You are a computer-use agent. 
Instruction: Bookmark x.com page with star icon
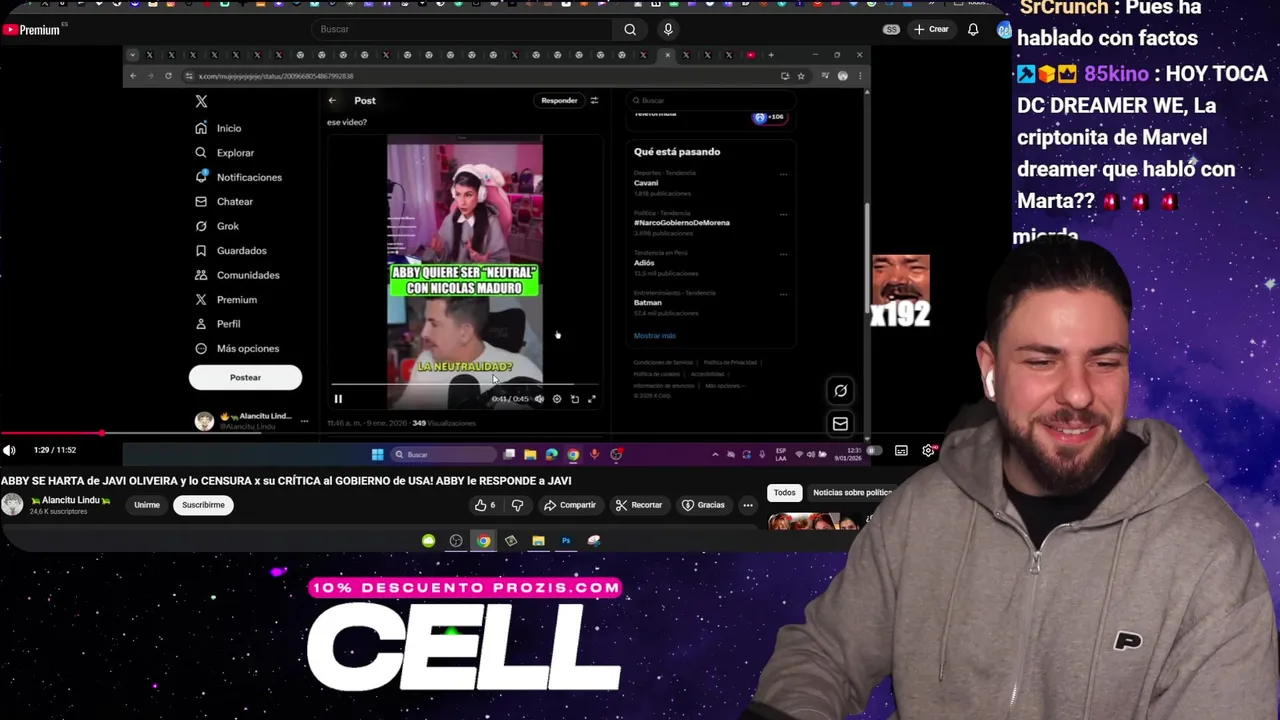tap(801, 76)
